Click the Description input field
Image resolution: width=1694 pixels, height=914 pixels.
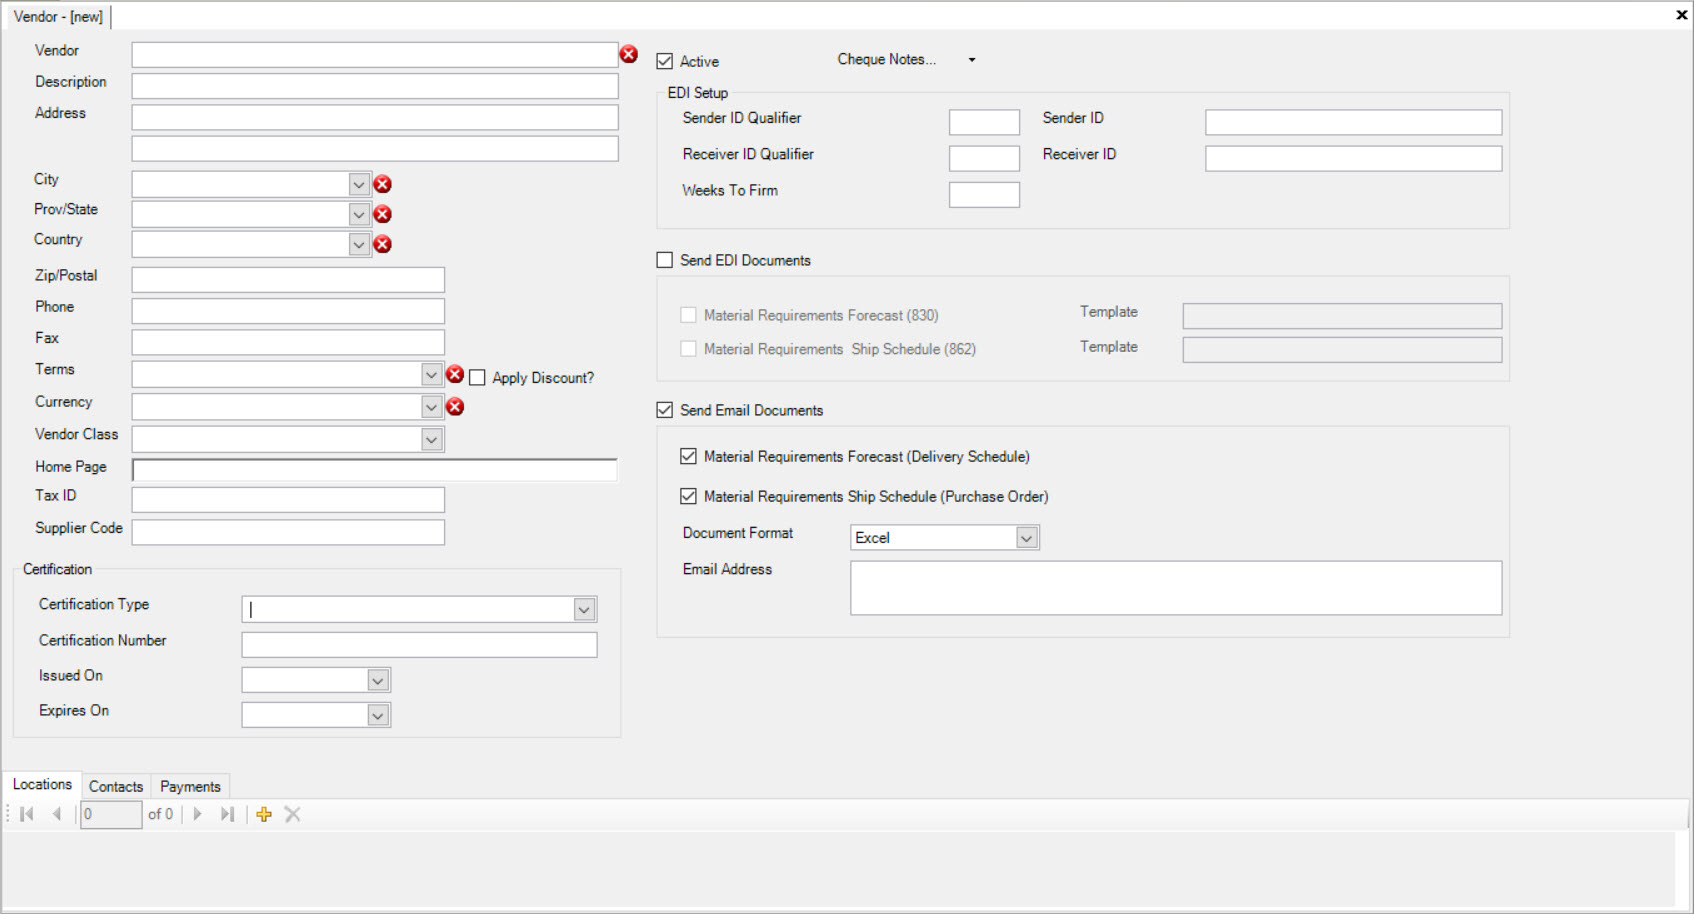click(x=375, y=86)
